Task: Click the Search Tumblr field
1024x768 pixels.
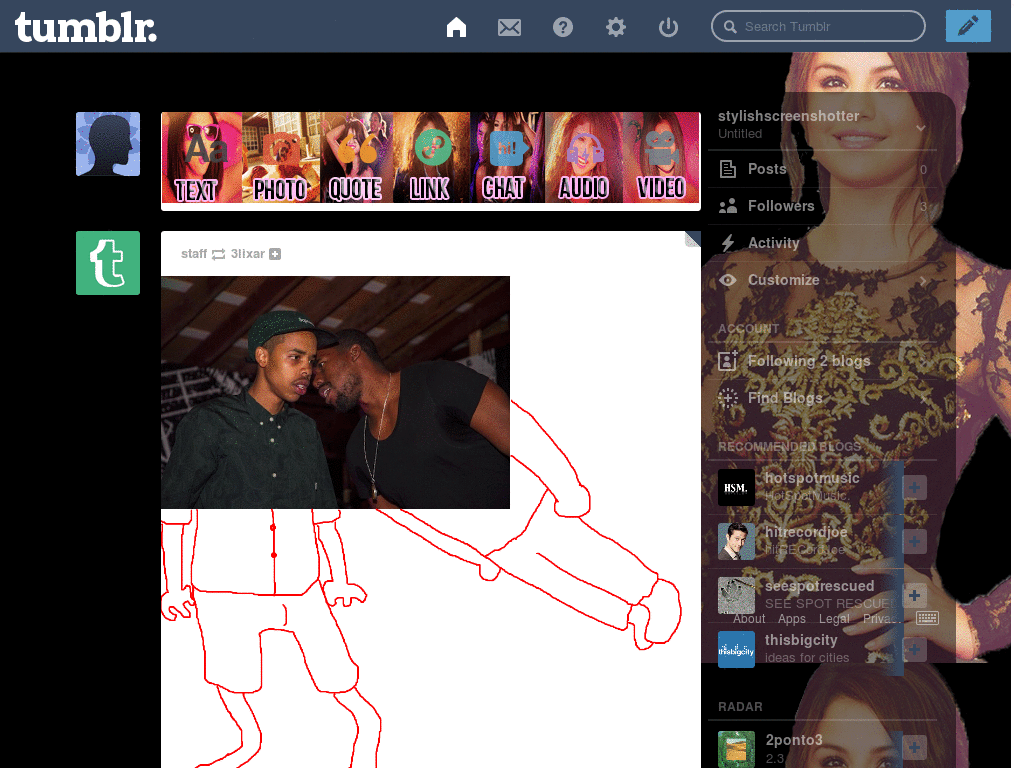Action: [x=828, y=26]
